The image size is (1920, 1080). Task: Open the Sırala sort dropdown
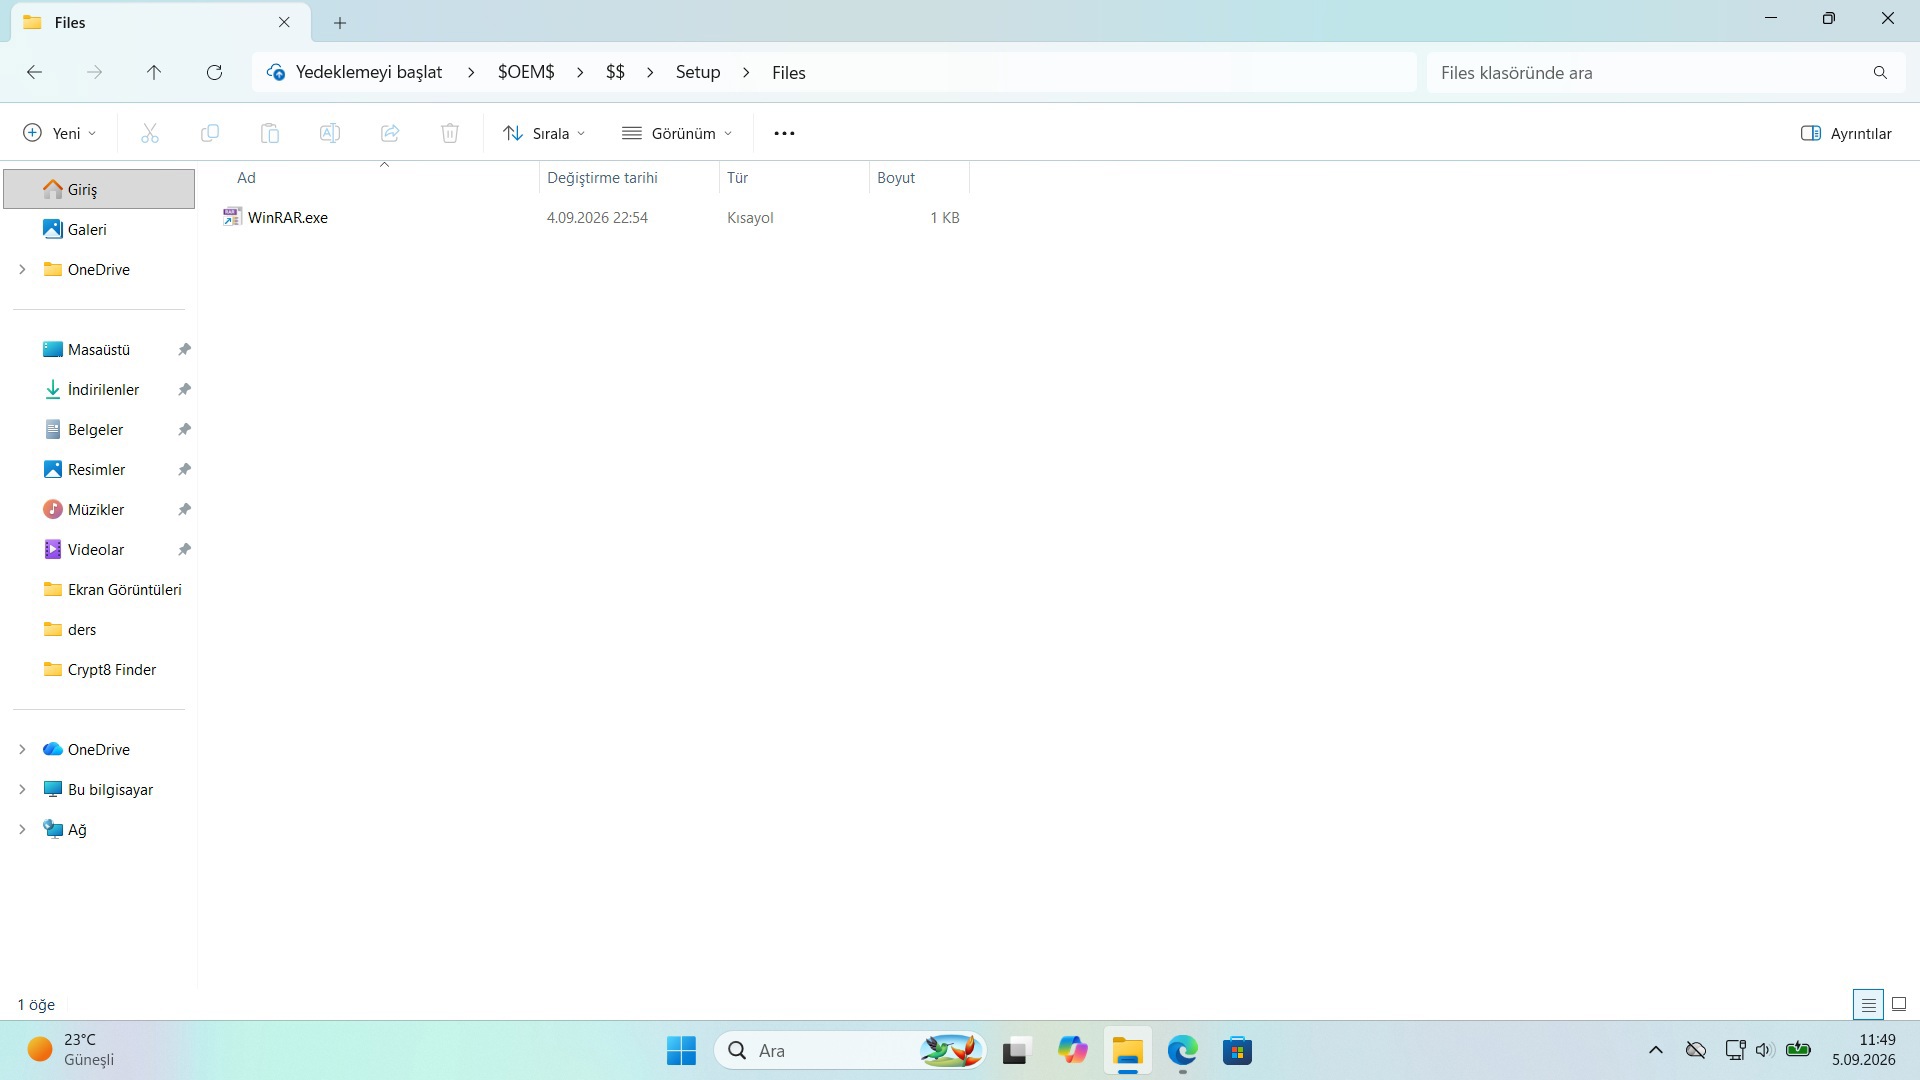pos(544,133)
